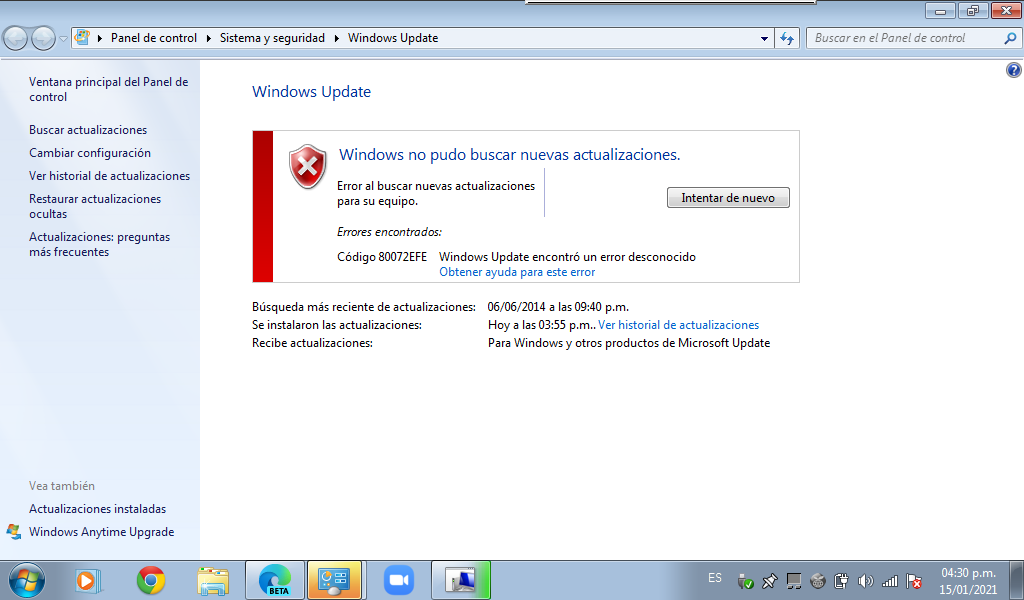Image resolution: width=1024 pixels, height=600 pixels.
Task: Click the Intentar de nuevo button
Action: (x=728, y=198)
